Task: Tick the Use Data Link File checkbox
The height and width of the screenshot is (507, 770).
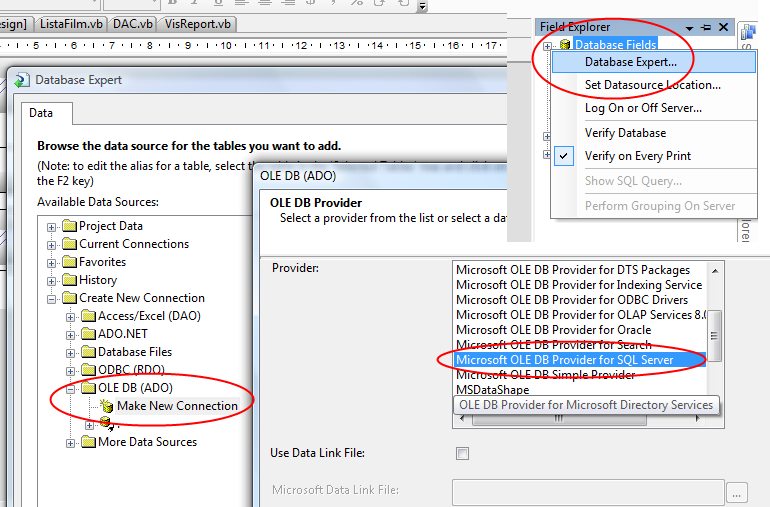Action: pyautogui.click(x=462, y=453)
